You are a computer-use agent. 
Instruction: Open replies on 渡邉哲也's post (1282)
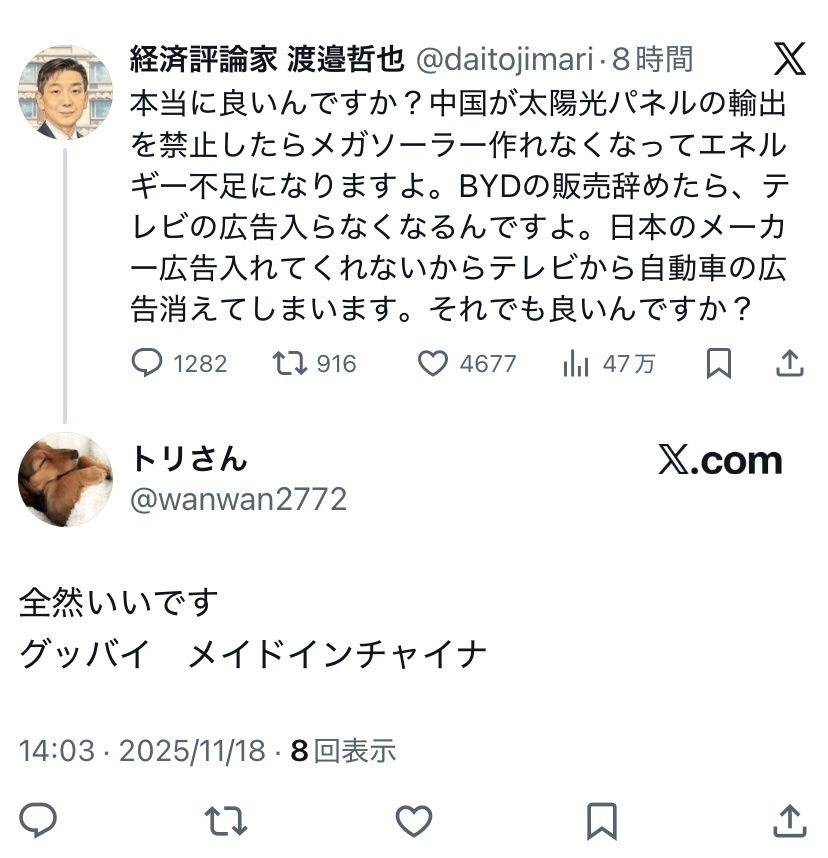click(x=147, y=364)
